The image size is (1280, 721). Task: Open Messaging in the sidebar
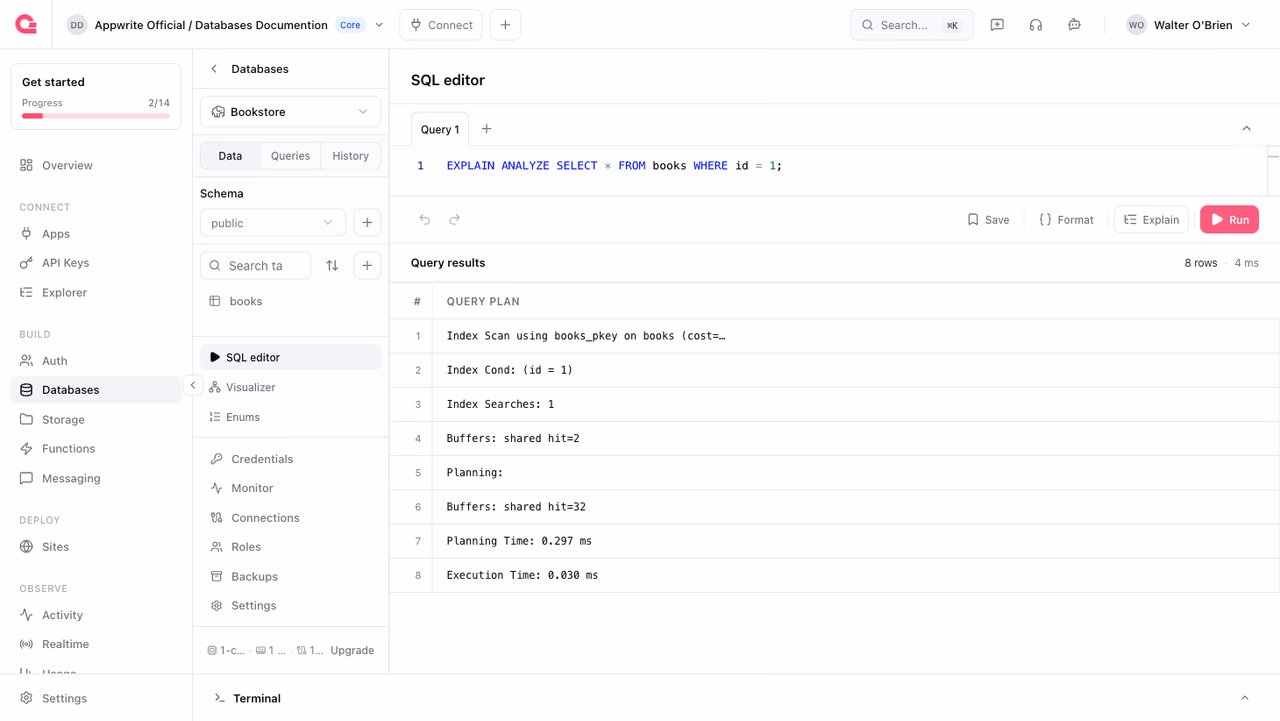click(x=96, y=479)
